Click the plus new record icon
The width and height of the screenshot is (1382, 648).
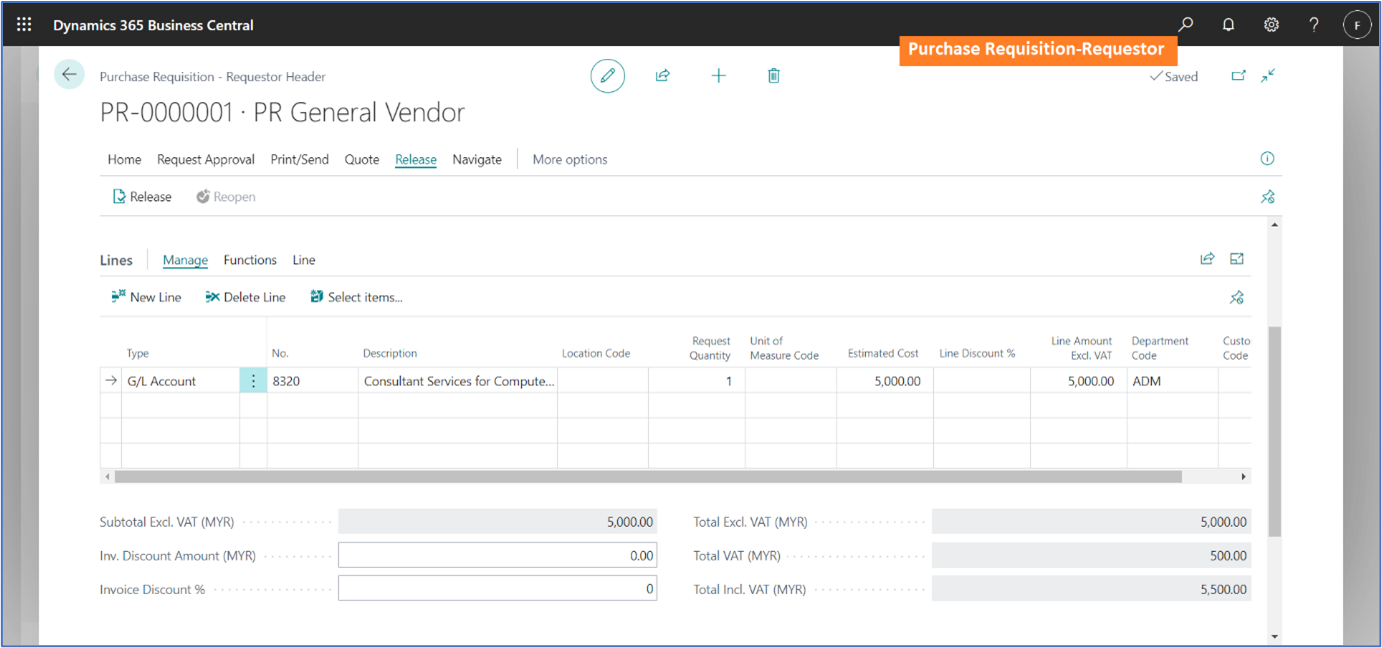click(718, 76)
